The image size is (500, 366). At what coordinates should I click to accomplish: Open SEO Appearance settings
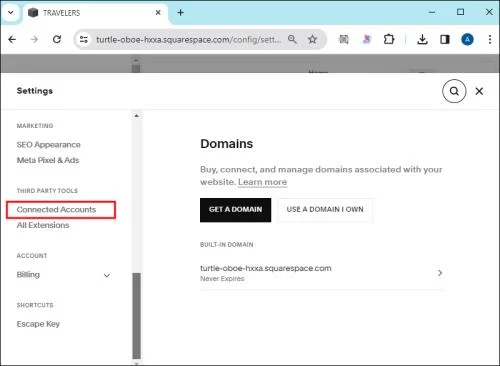pos(49,145)
